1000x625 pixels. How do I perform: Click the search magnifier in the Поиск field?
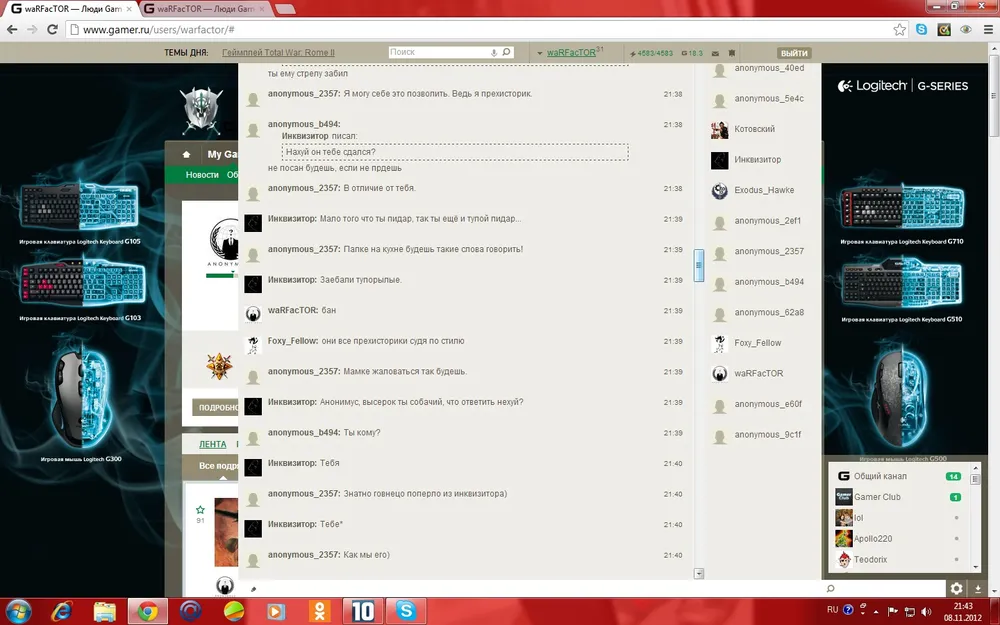pyautogui.click(x=506, y=52)
